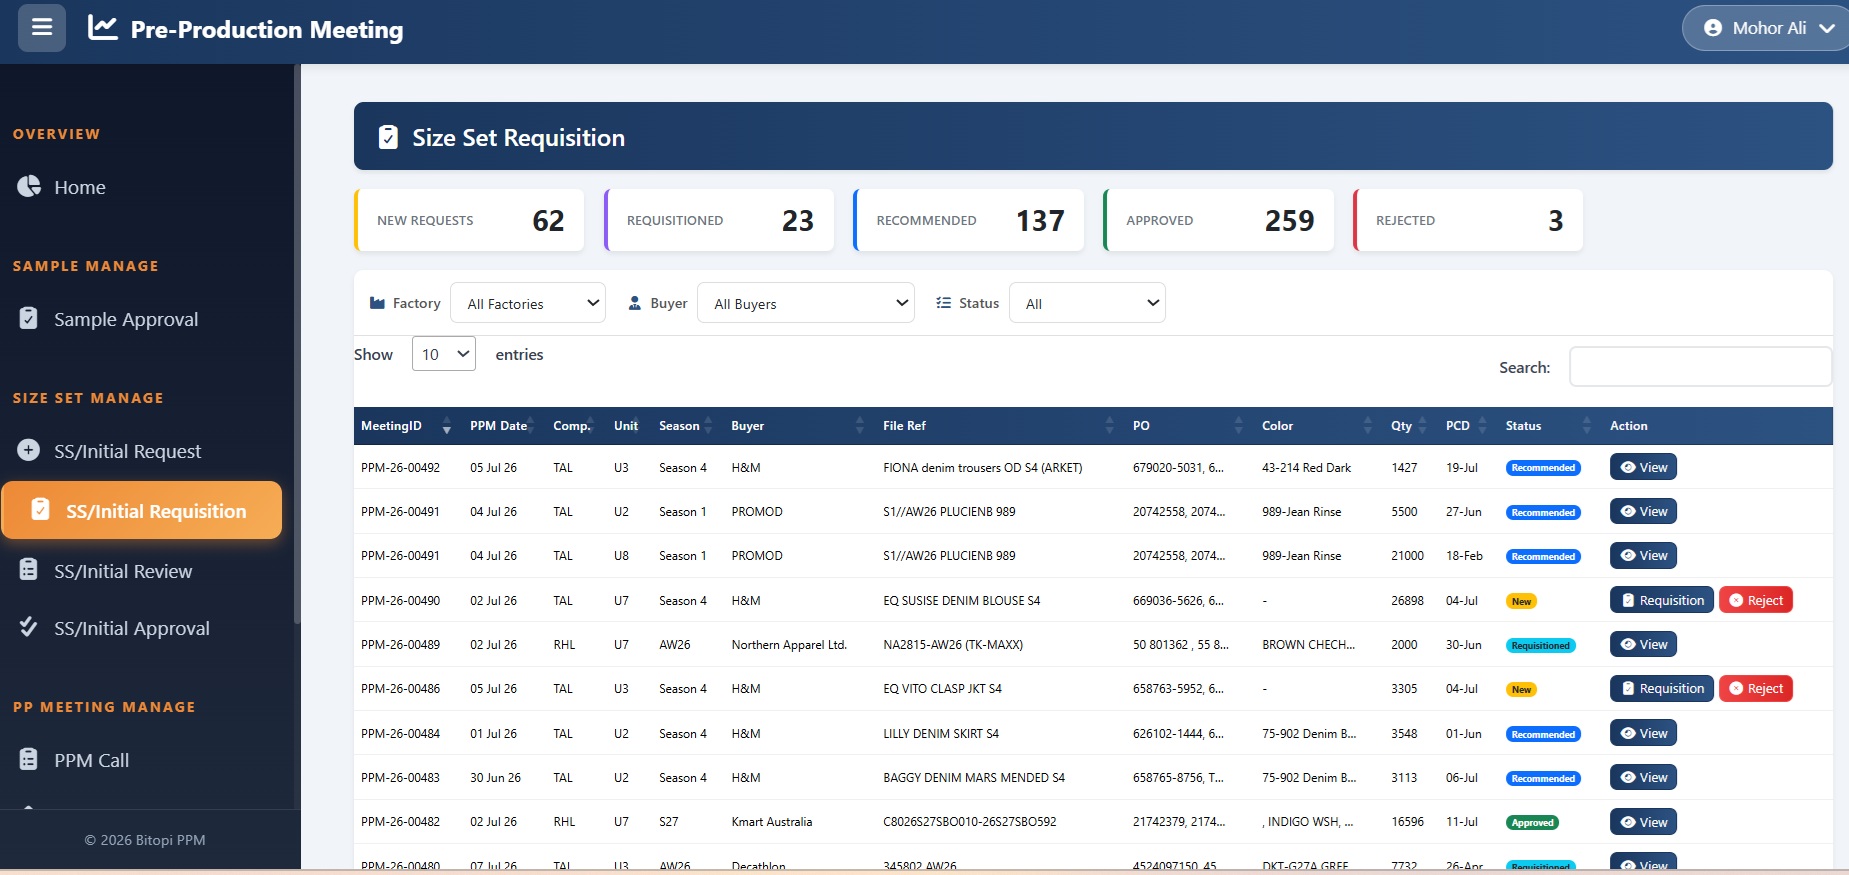Click the Recommended badge for PPM-26-00484
This screenshot has width=1849, height=875.
pos(1543,734)
